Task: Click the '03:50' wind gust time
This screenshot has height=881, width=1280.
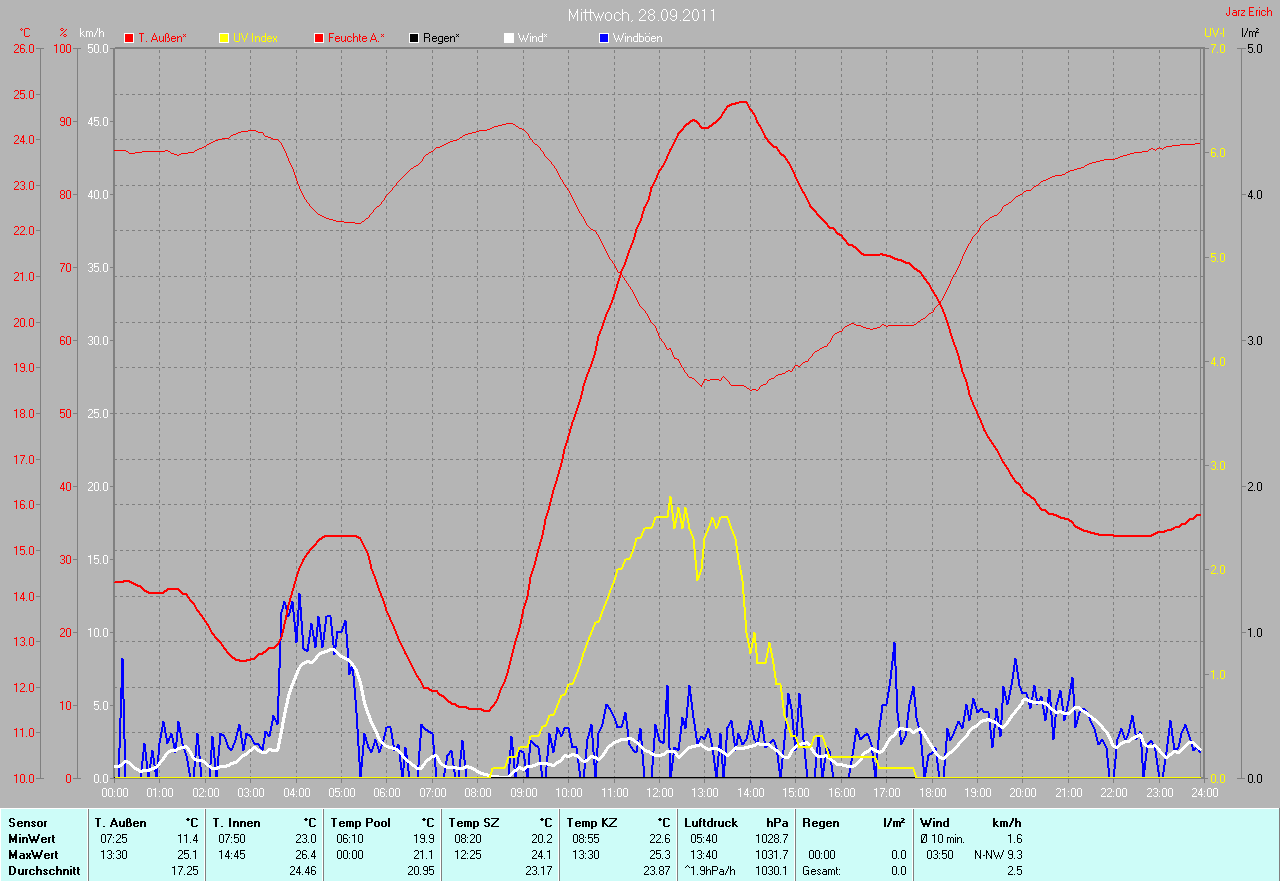Action: pos(940,855)
